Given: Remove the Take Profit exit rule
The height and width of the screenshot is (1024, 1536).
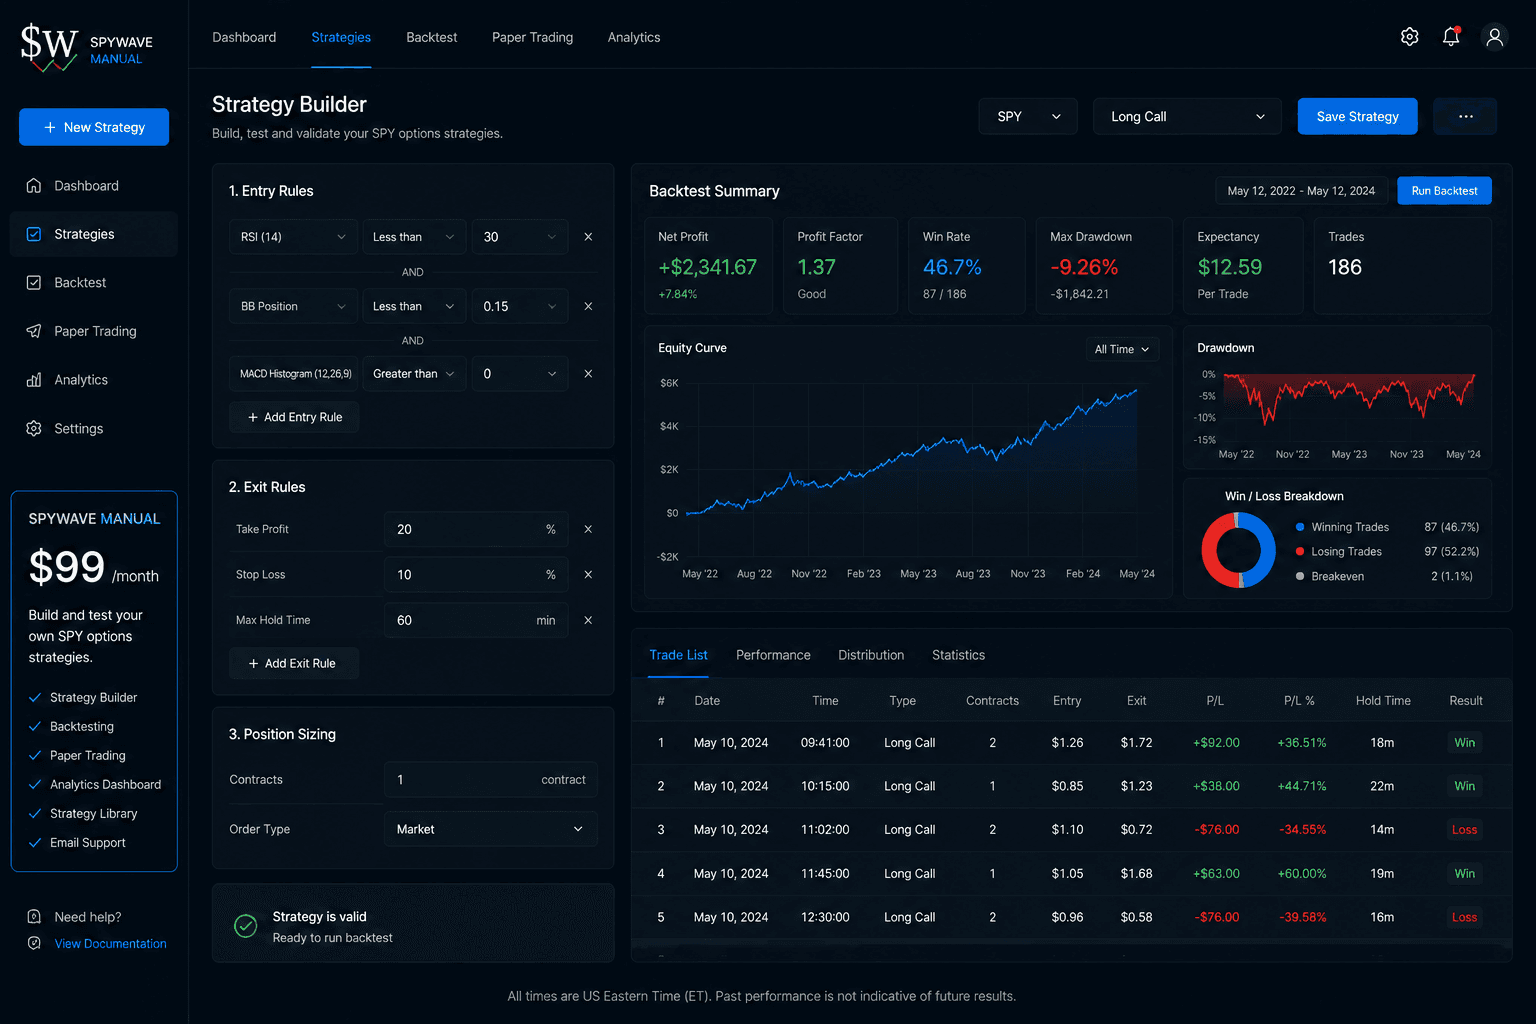Looking at the screenshot, I should 588,529.
